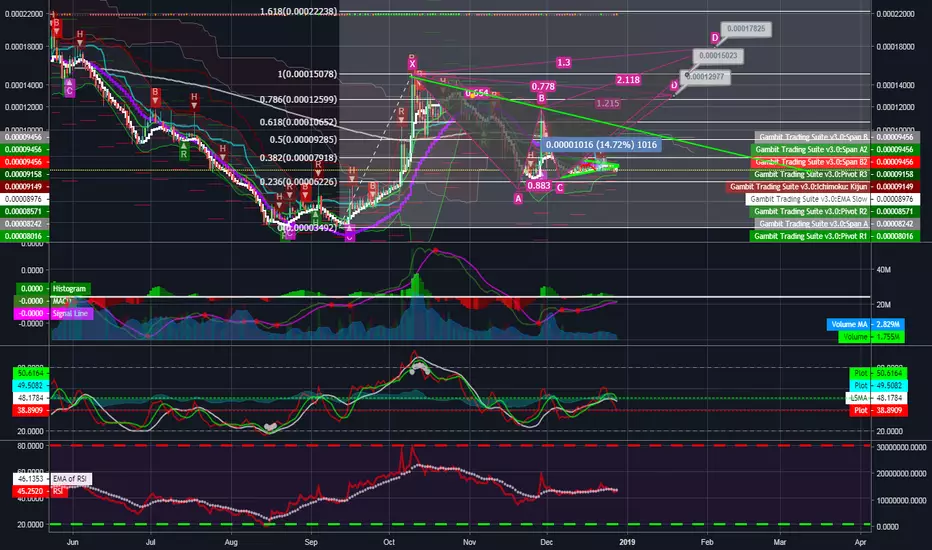Click the 1.215 harmonic ratio label
Image resolution: width=932 pixels, height=550 pixels.
(607, 103)
